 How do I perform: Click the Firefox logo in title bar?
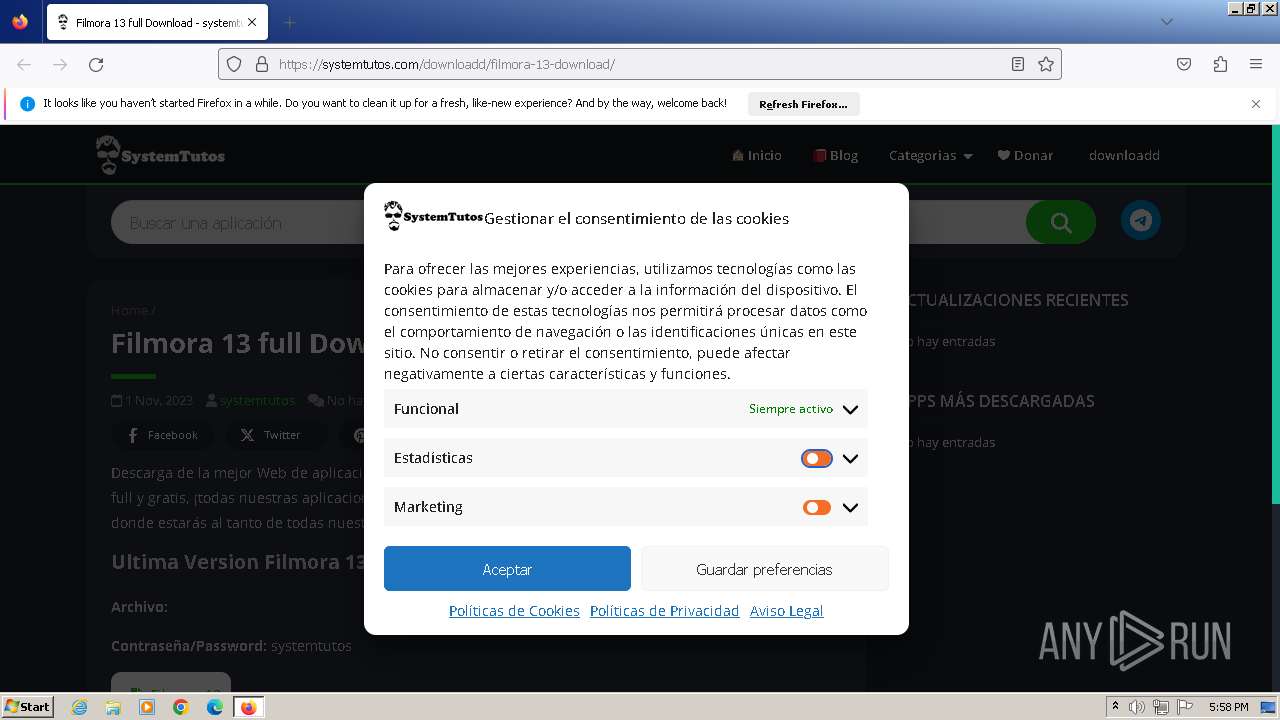click(20, 22)
